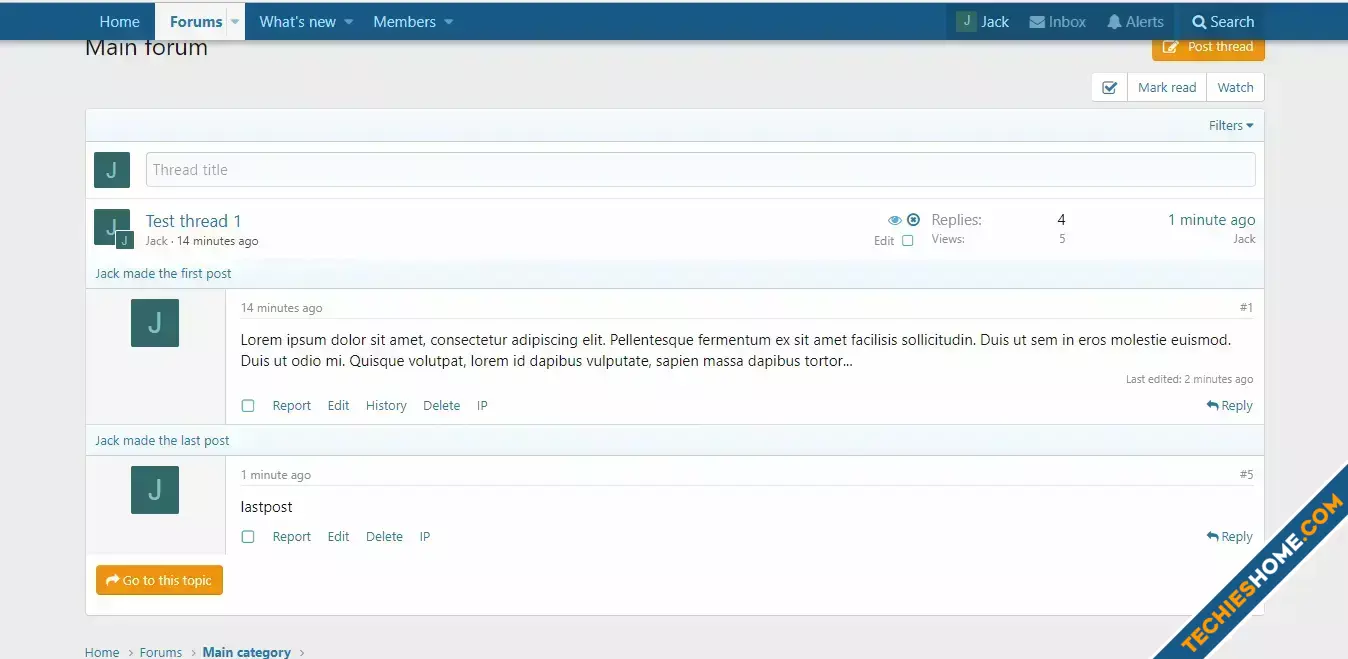Click the reply arrow icon on post #1
Viewport: 1348px width, 659px height.
coord(1212,405)
